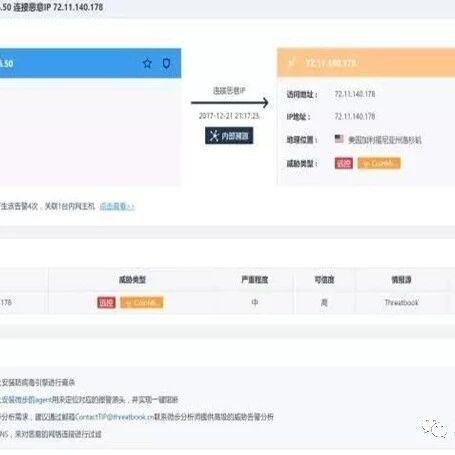Click the ContactTIP@threatbook.cn email link
455x455 pixels.
pyautogui.click(x=115, y=417)
